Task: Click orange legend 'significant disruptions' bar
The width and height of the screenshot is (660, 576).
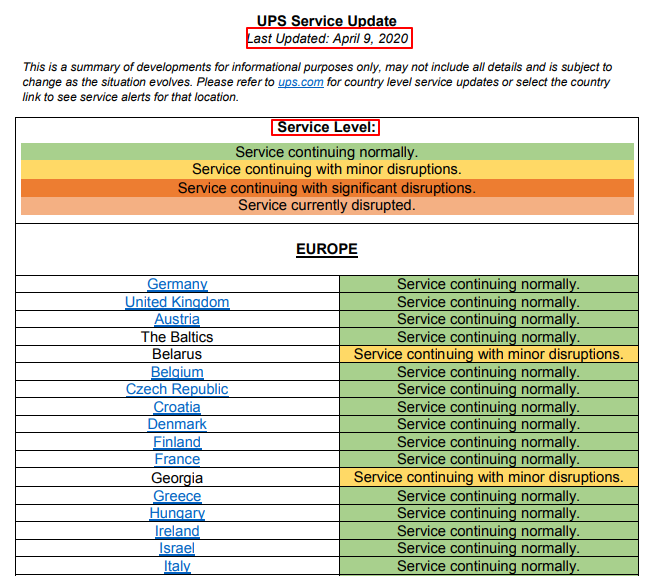Action: 327,188
